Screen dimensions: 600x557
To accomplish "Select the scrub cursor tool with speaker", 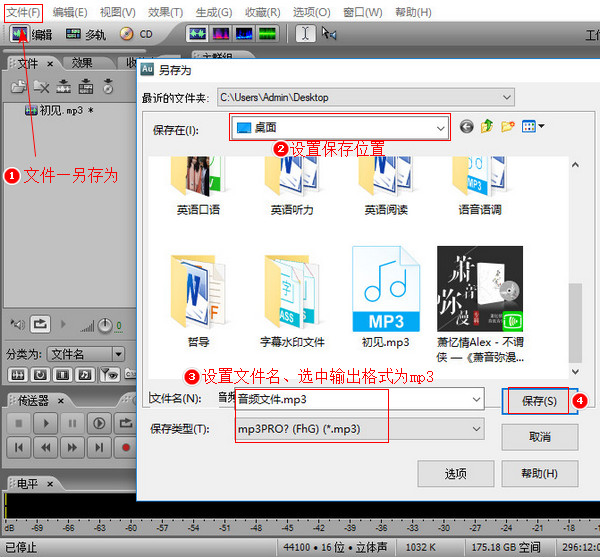I will tap(329, 34).
